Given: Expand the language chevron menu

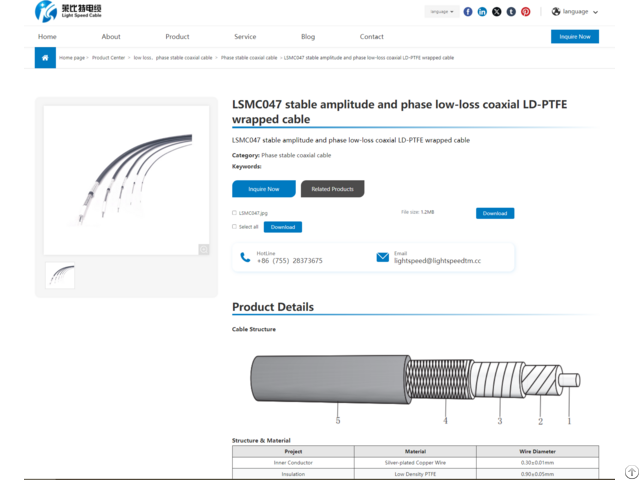Looking at the screenshot, I should tap(596, 12).
